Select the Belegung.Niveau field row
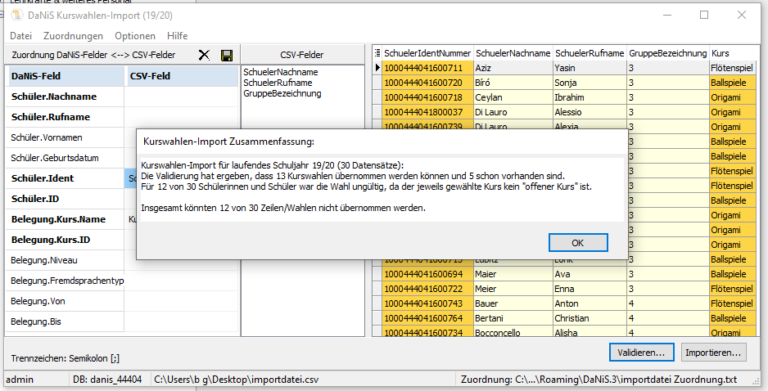 click(x=122, y=260)
